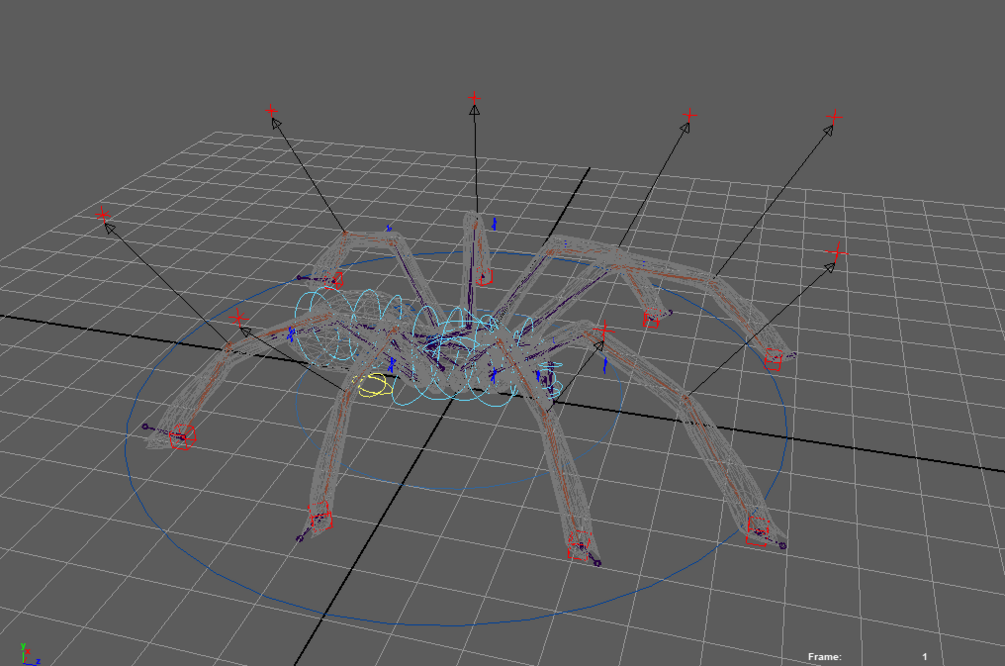Pick the red pole-vector locator at far left
The image size is (1005, 666).
click(x=103, y=214)
